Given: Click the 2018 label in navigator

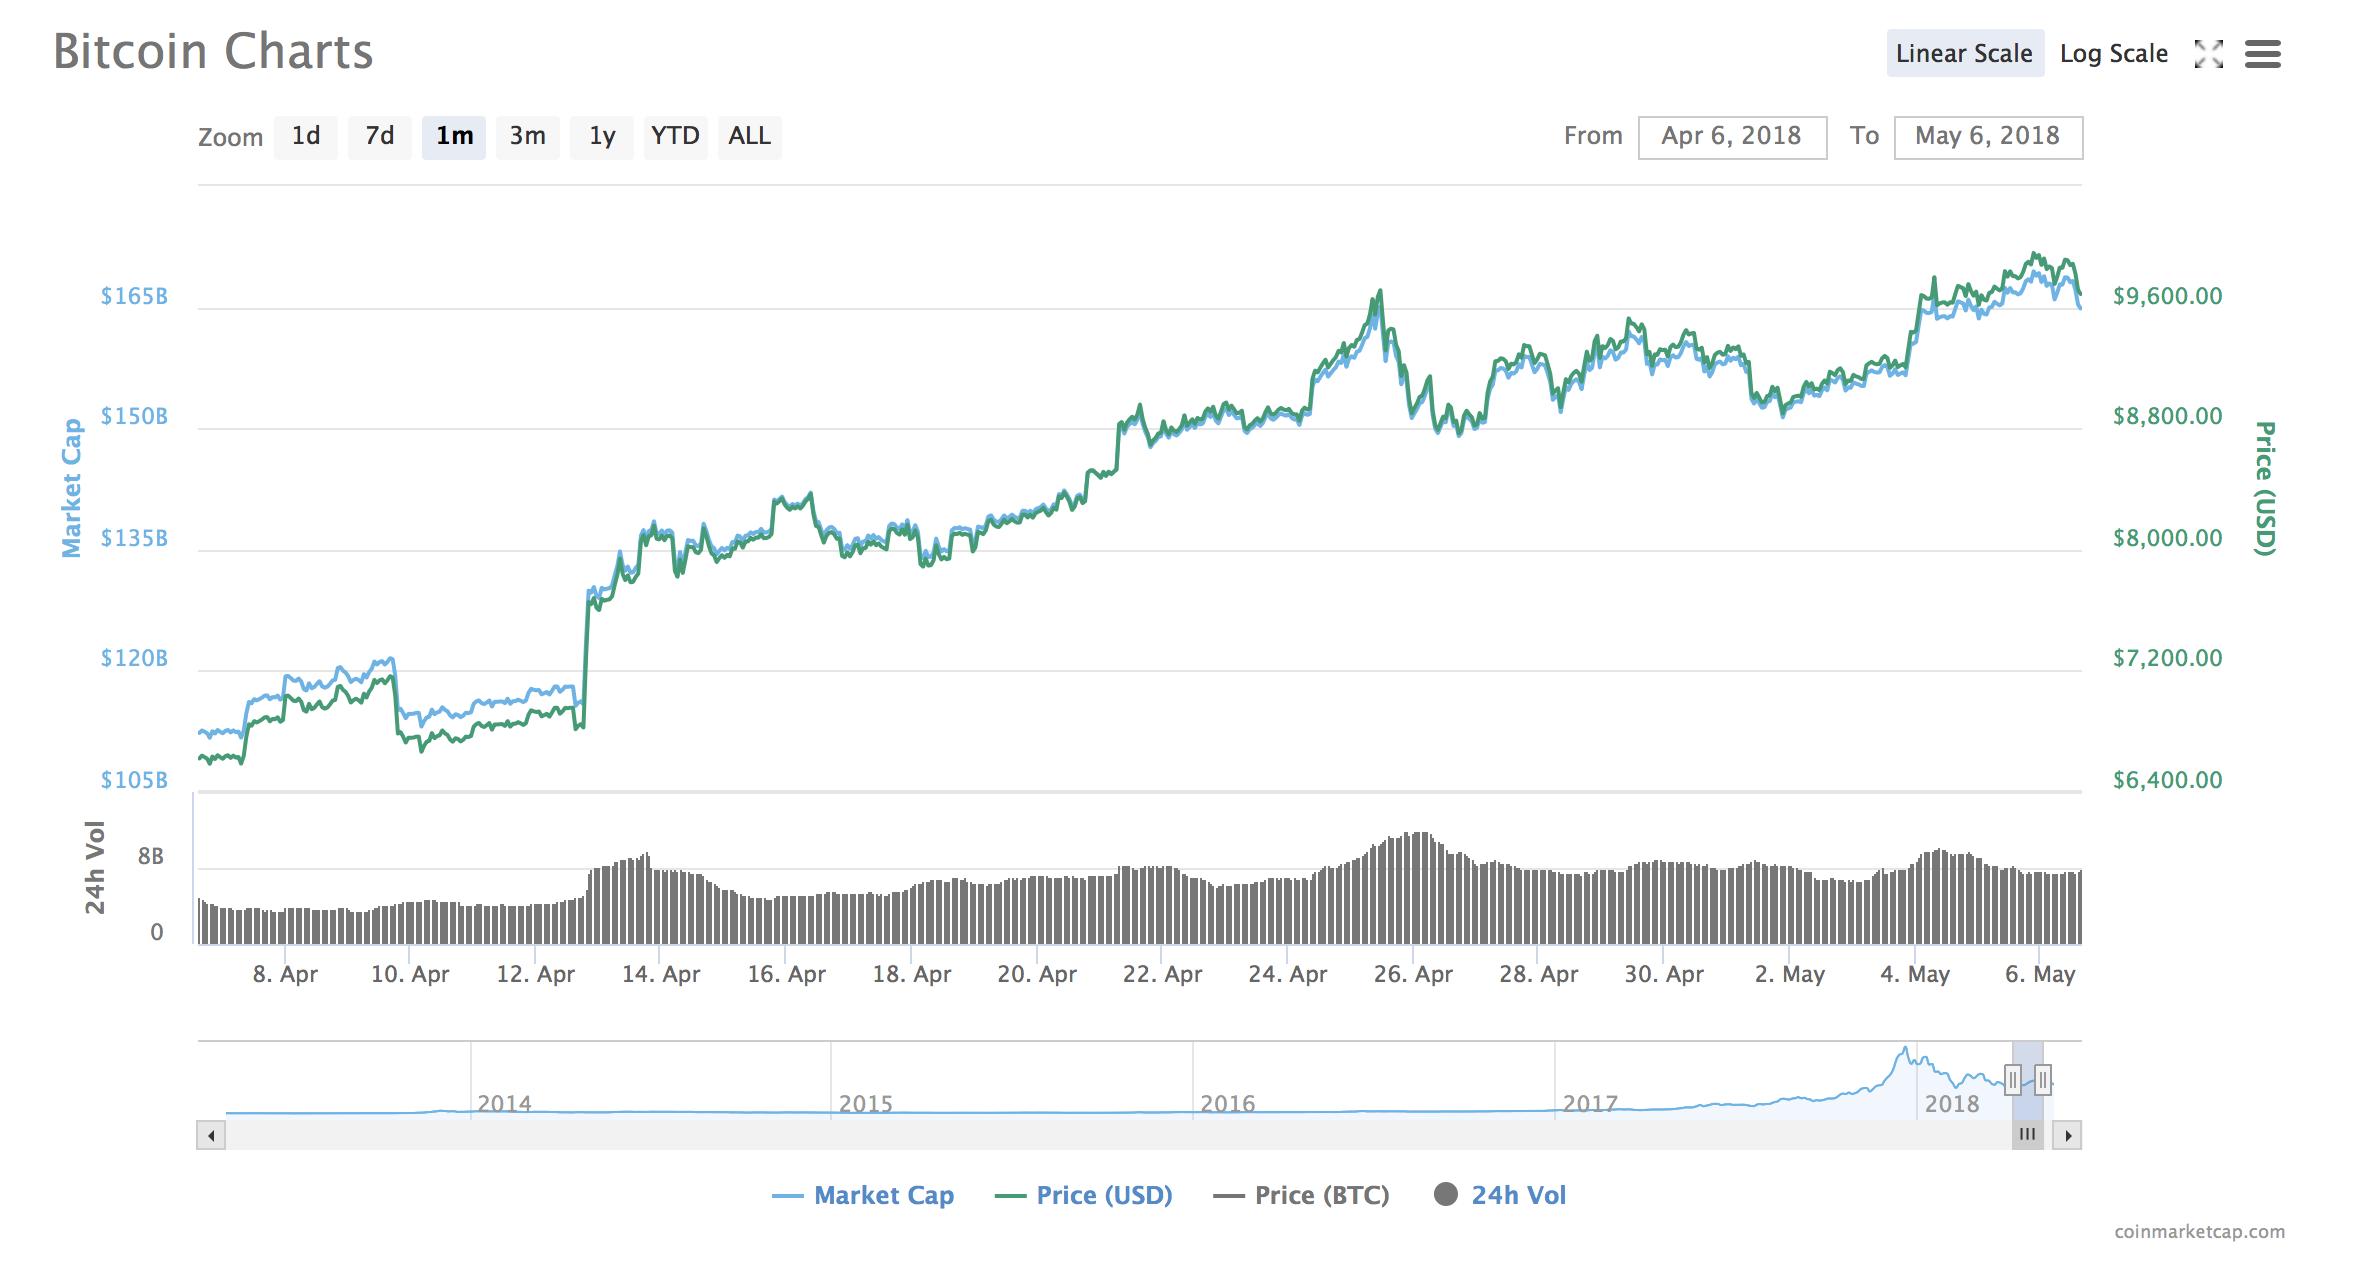Looking at the screenshot, I should (x=1952, y=1104).
